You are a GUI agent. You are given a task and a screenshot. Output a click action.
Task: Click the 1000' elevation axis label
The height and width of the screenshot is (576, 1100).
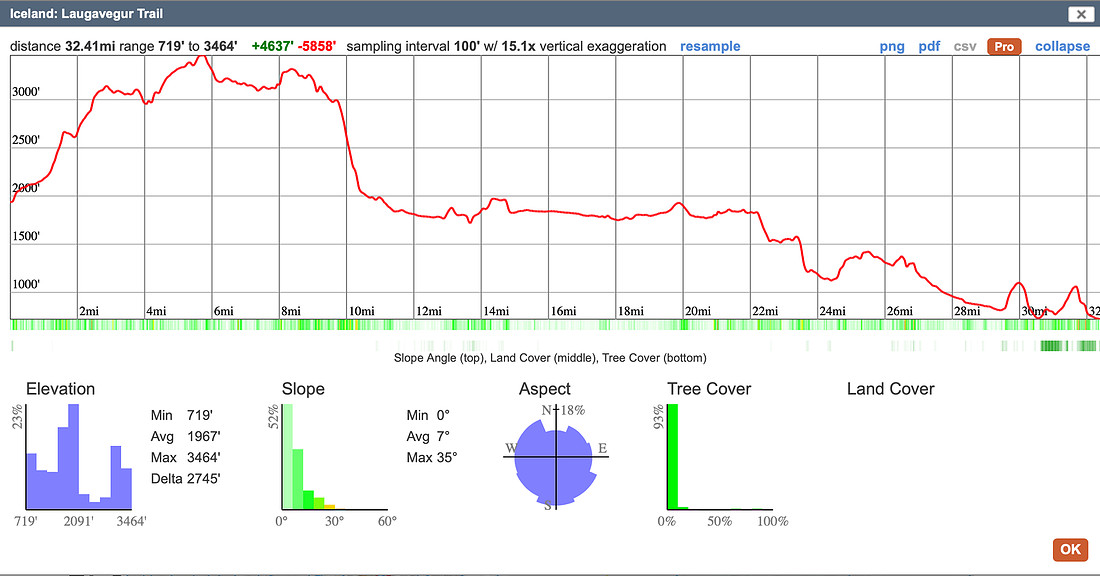tap(26, 284)
